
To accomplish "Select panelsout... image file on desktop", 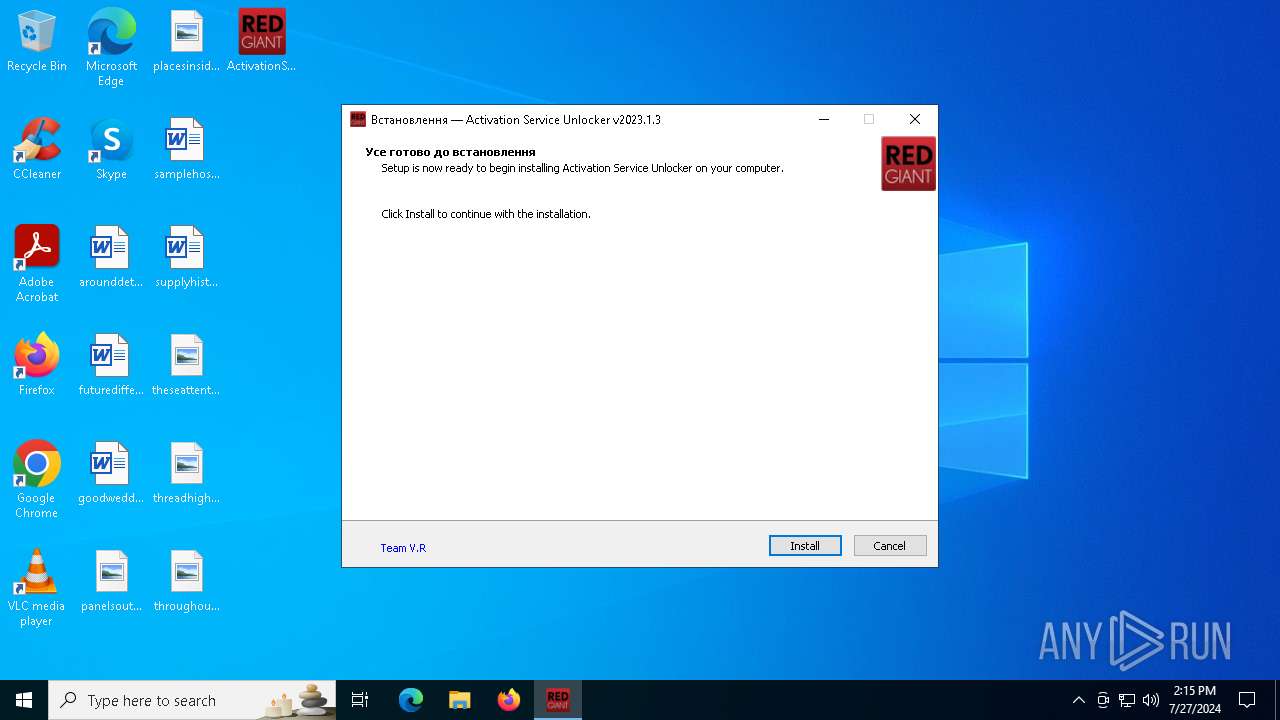I will click(111, 581).
